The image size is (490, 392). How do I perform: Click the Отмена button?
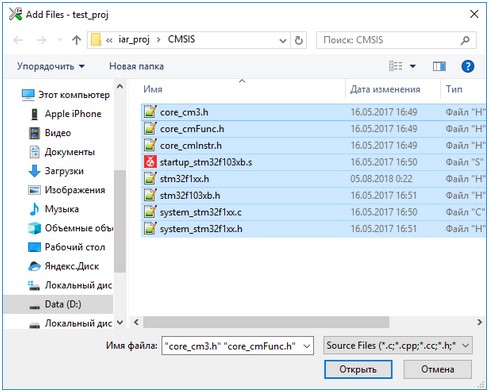coord(438,369)
